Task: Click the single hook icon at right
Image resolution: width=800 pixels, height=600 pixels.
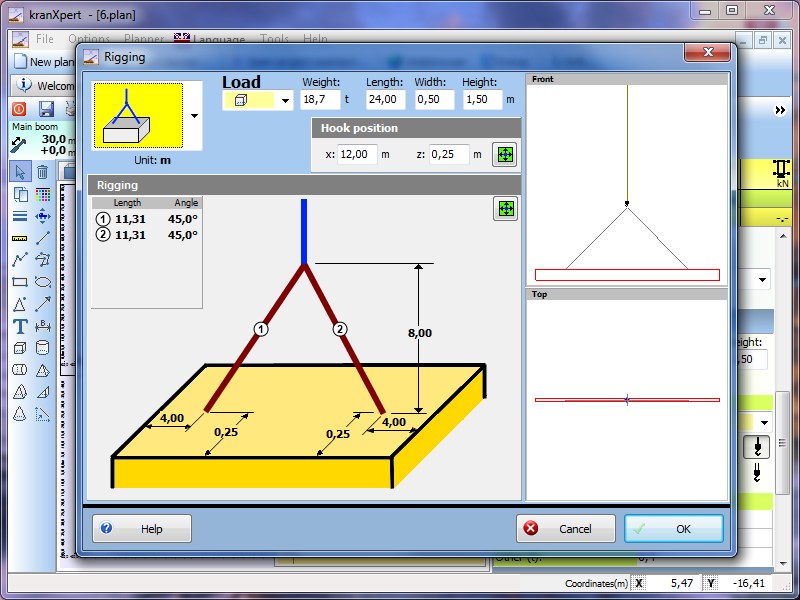Action: pyautogui.click(x=757, y=446)
